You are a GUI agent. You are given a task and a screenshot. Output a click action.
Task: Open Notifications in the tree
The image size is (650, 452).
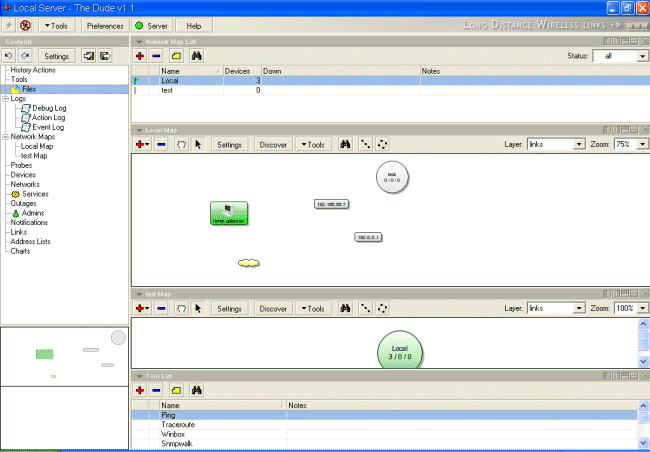29,222
